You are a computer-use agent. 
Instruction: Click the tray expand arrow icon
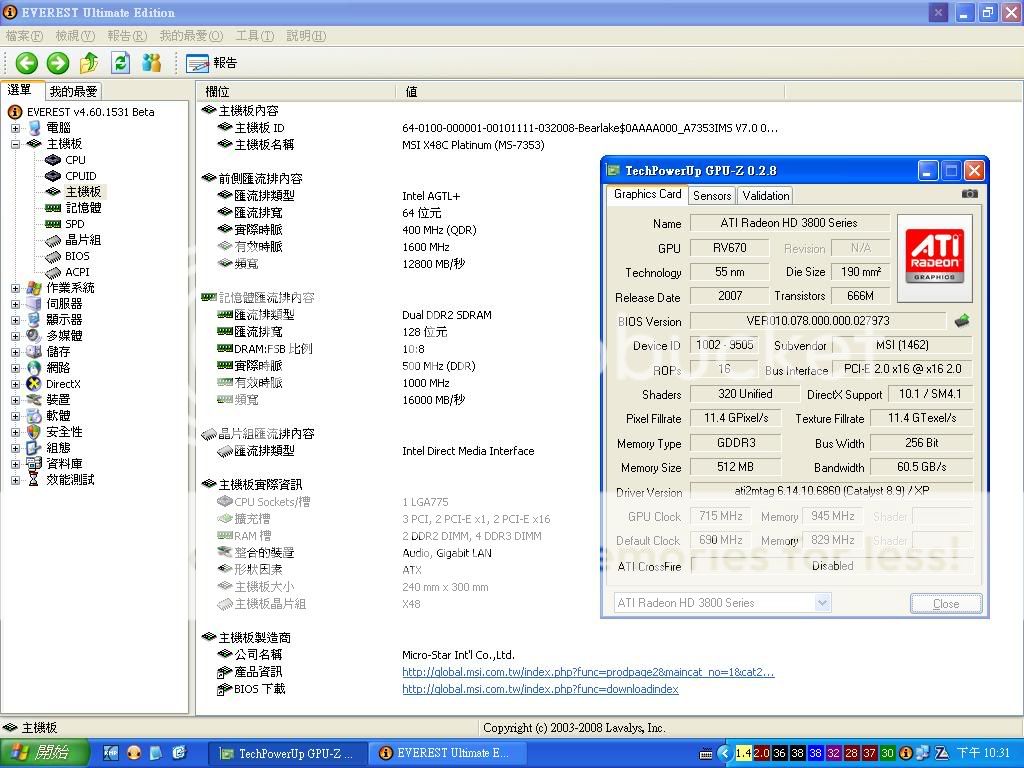(724, 753)
